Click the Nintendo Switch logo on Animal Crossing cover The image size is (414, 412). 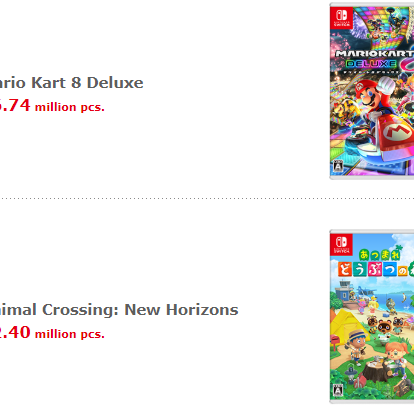pos(341,244)
